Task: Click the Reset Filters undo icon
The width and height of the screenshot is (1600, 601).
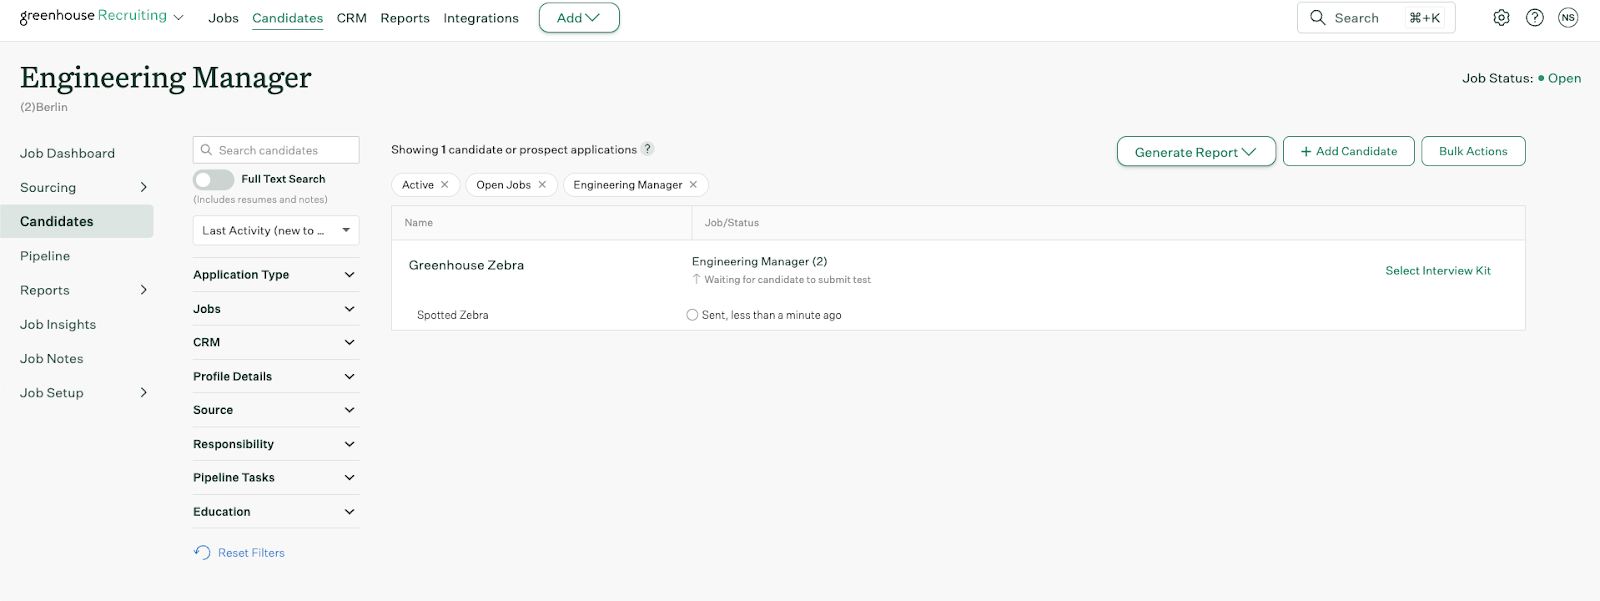Action: point(202,553)
